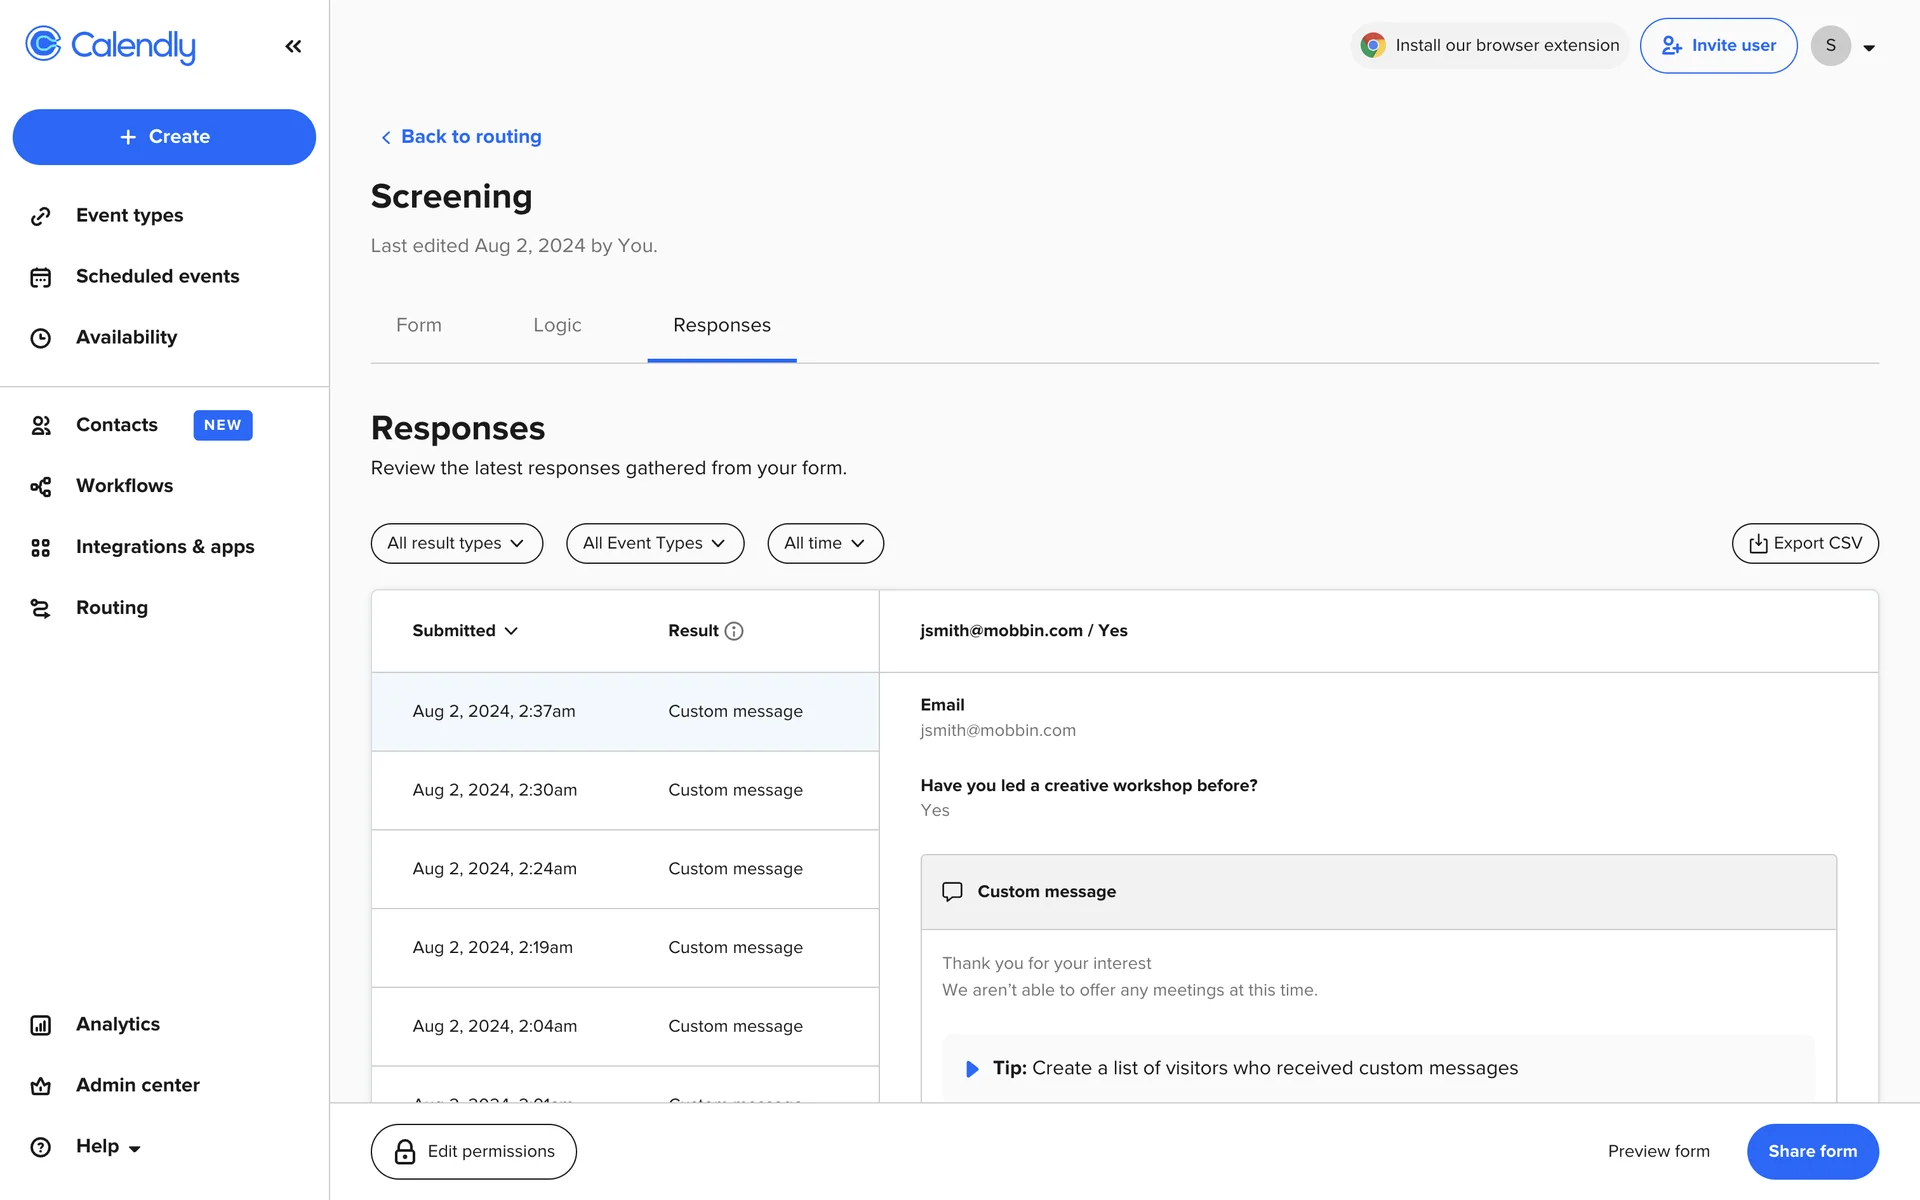The width and height of the screenshot is (1920, 1200).
Task: Click the Integrations & apps grid icon
Action: 40,547
